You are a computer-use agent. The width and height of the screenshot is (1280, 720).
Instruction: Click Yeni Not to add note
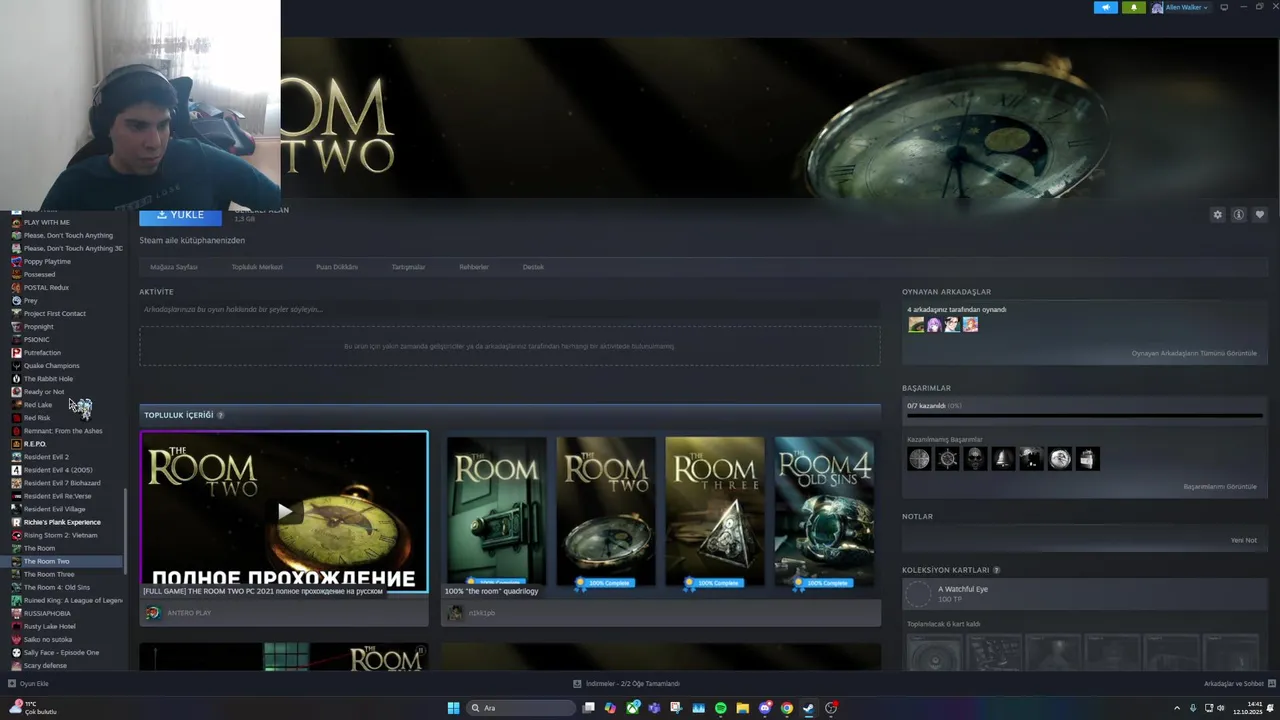pyautogui.click(x=1244, y=540)
